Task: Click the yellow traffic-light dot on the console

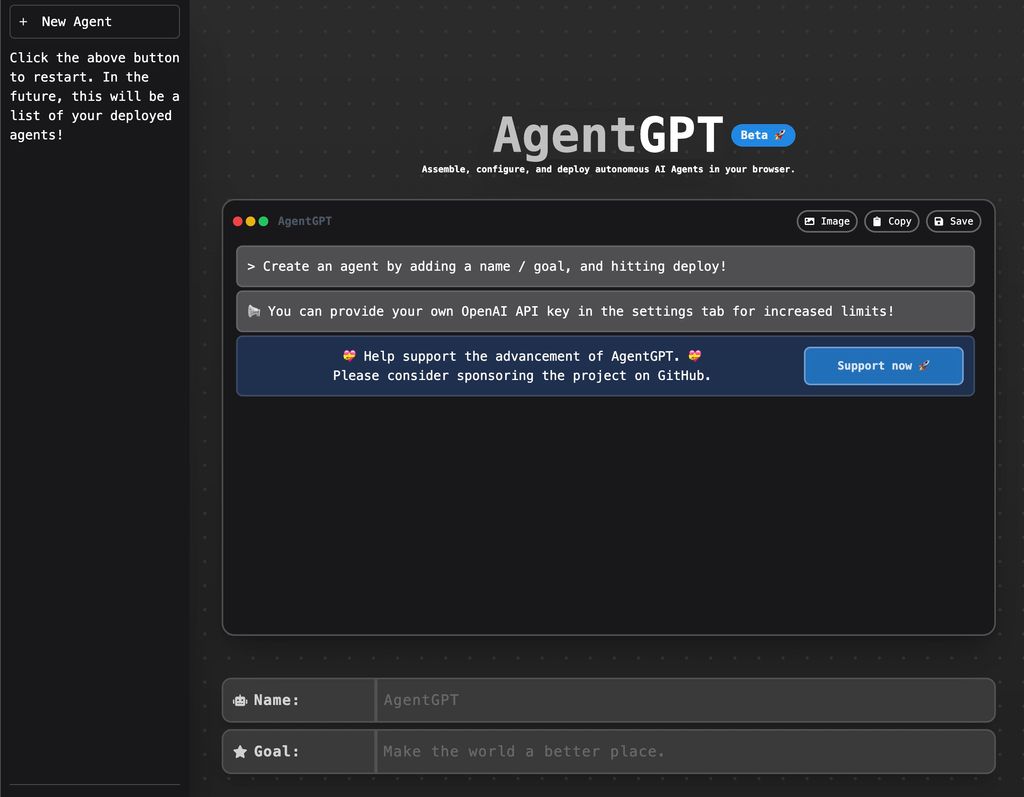Action: click(x=249, y=221)
